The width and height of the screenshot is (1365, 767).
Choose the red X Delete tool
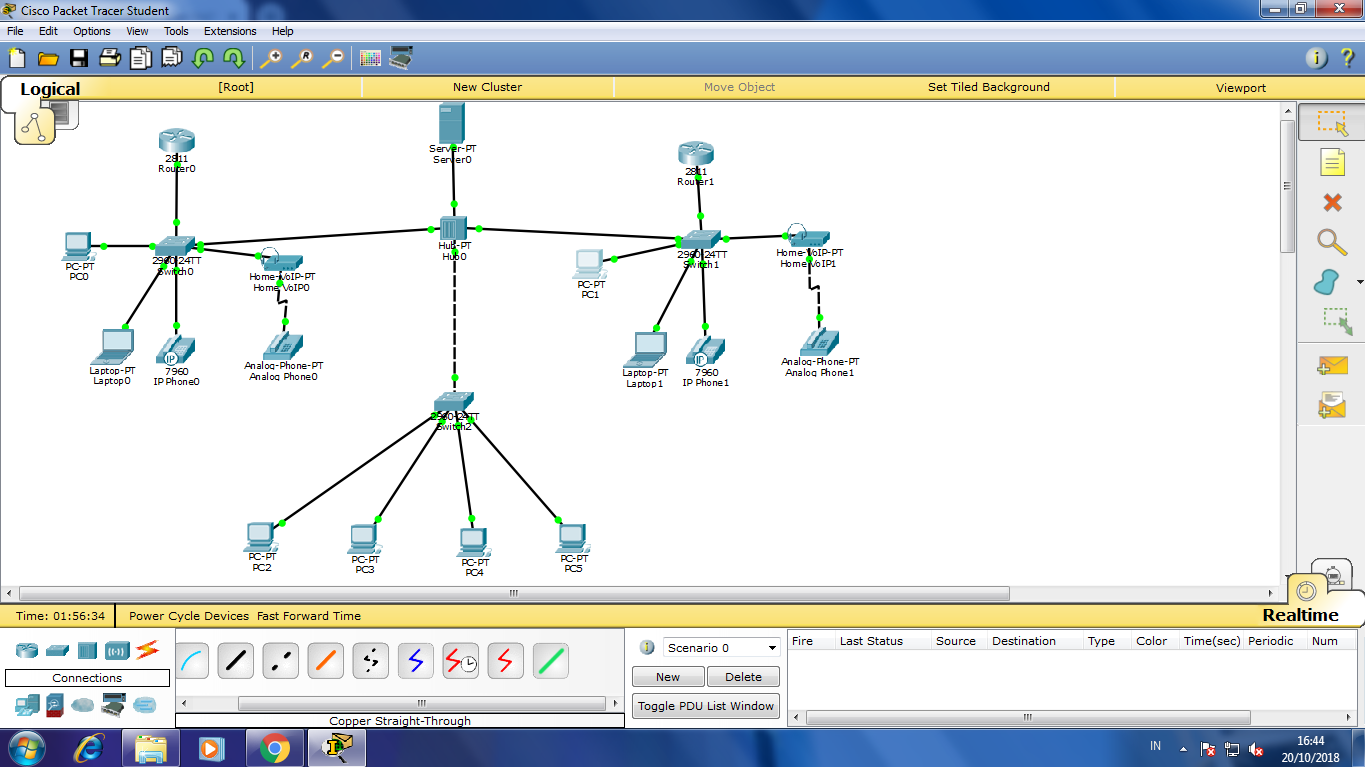click(x=1331, y=202)
